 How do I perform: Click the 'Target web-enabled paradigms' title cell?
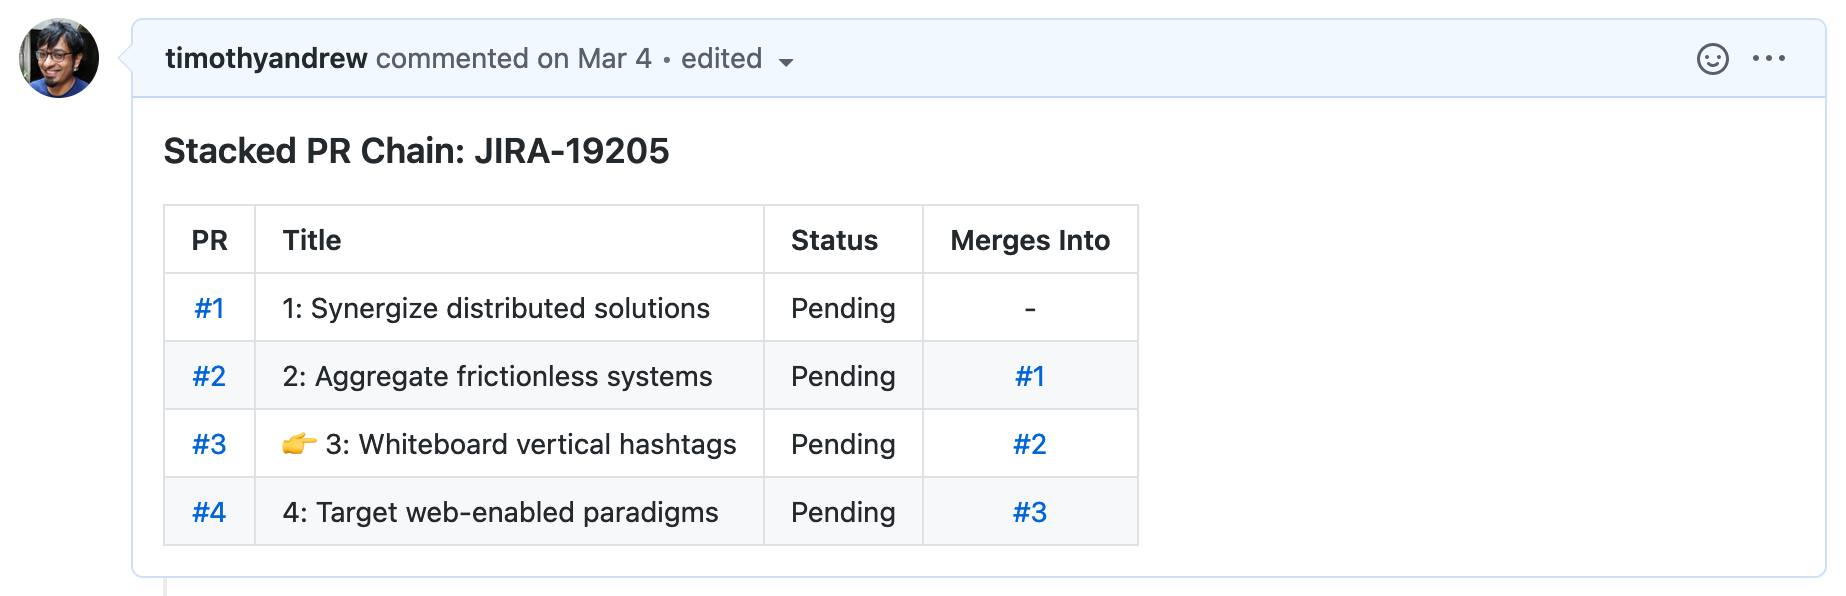tap(500, 512)
